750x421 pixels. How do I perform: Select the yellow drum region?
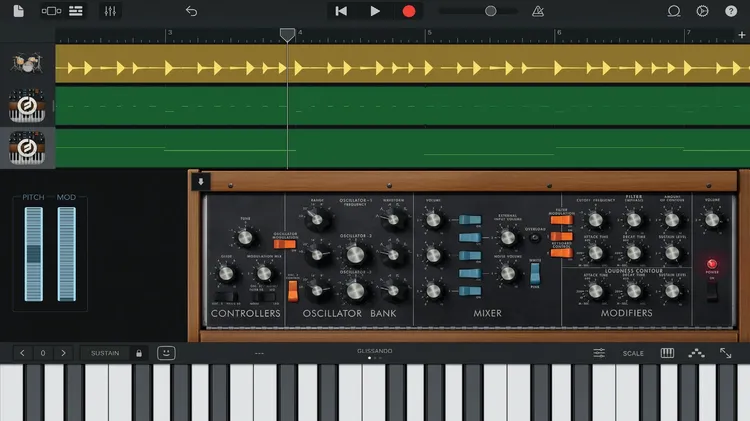point(402,64)
